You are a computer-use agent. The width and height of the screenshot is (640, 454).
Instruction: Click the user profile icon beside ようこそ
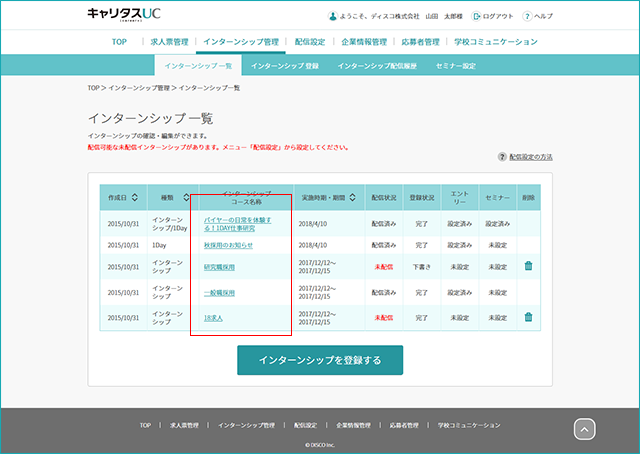point(333,16)
